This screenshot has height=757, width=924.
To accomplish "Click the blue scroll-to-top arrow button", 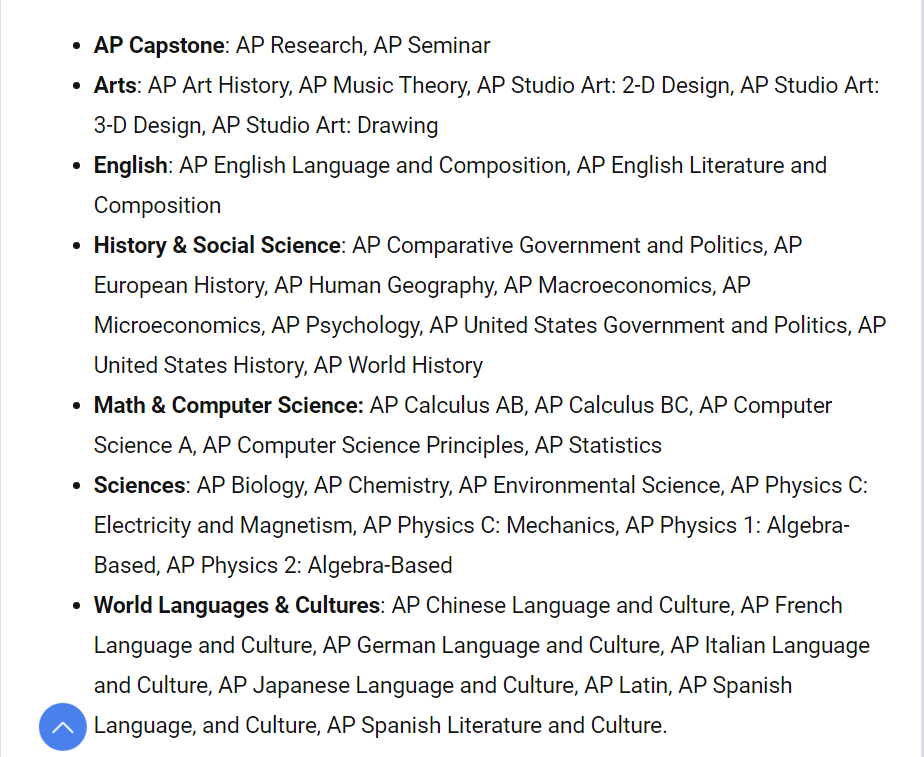I will pyautogui.click(x=62, y=727).
